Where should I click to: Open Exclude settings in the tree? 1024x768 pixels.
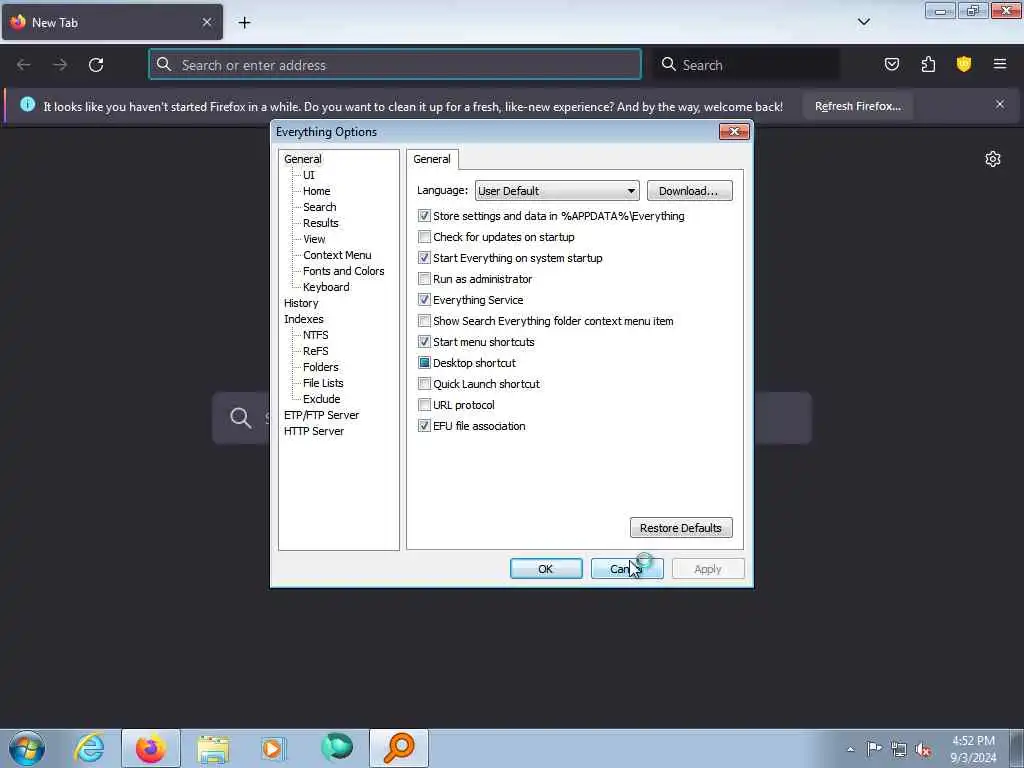coord(321,399)
